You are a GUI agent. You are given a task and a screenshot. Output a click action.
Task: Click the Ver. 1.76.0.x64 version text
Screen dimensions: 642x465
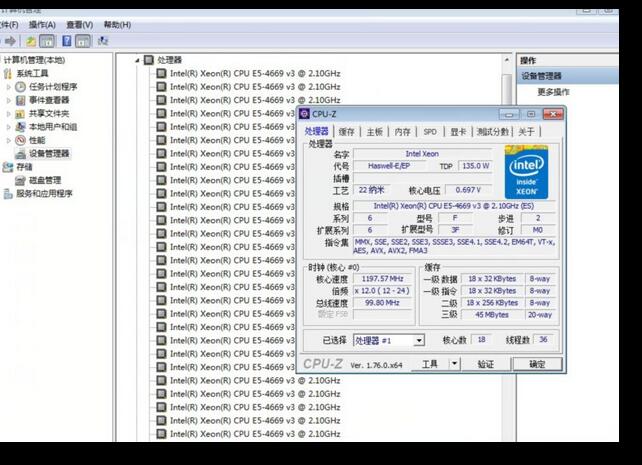pyautogui.click(x=376, y=365)
